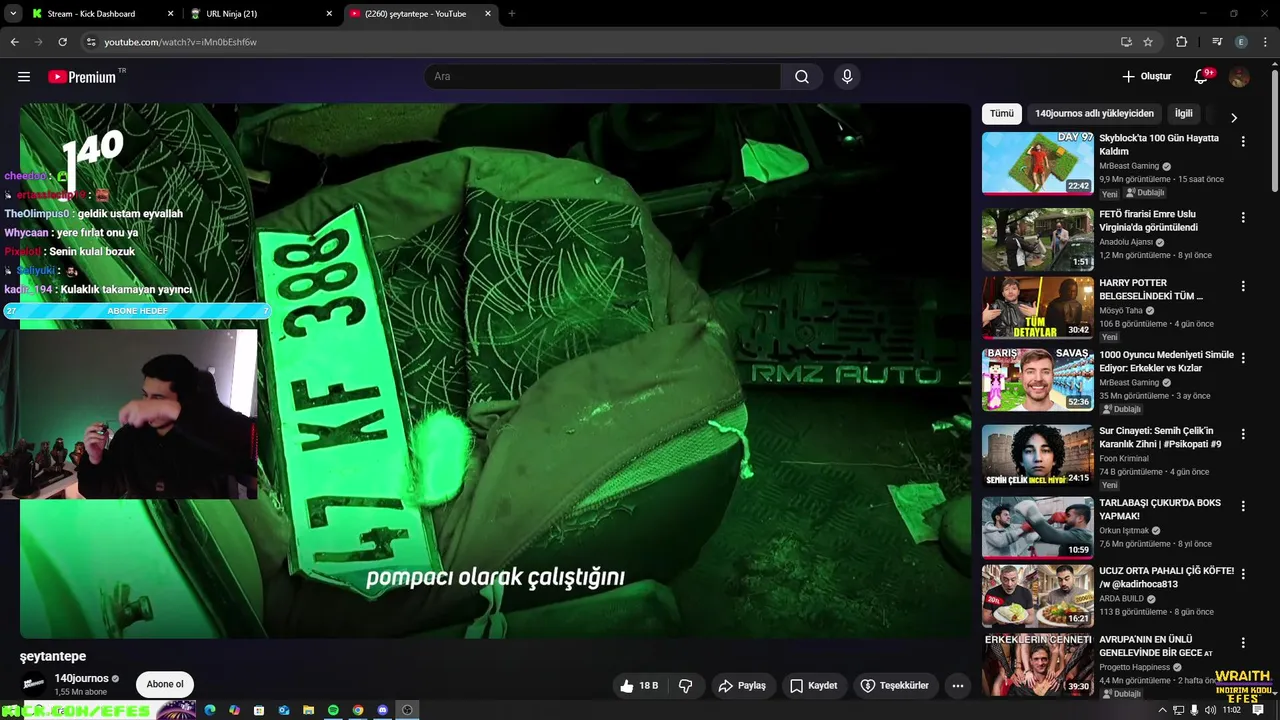The width and height of the screenshot is (1280, 720).
Task: Open Chrome three-dot menu
Action: (1265, 42)
